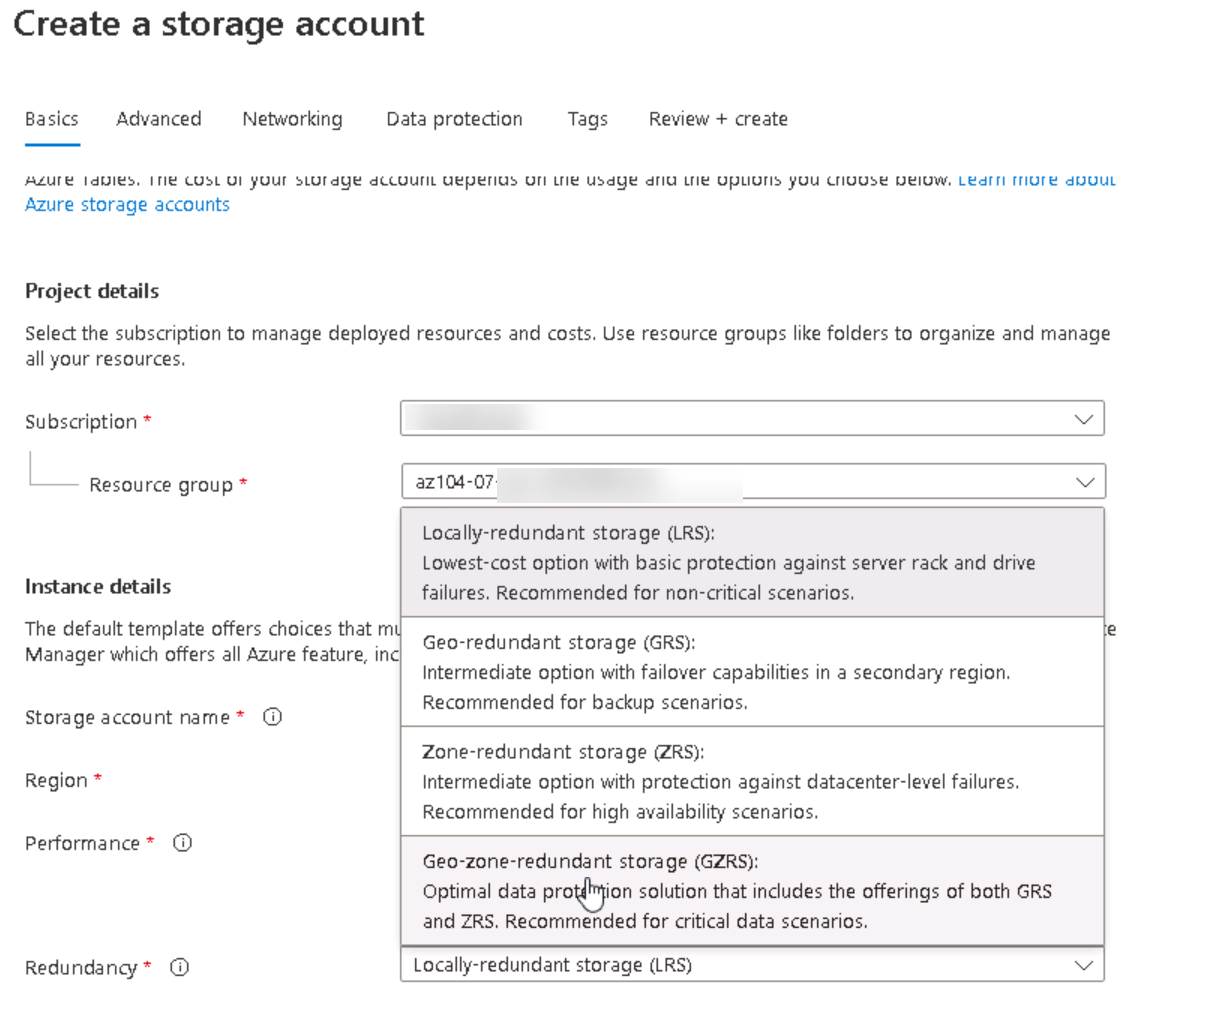Screen dimensions: 1212x1036
Task: Switch to the Tags tab
Action: click(587, 119)
